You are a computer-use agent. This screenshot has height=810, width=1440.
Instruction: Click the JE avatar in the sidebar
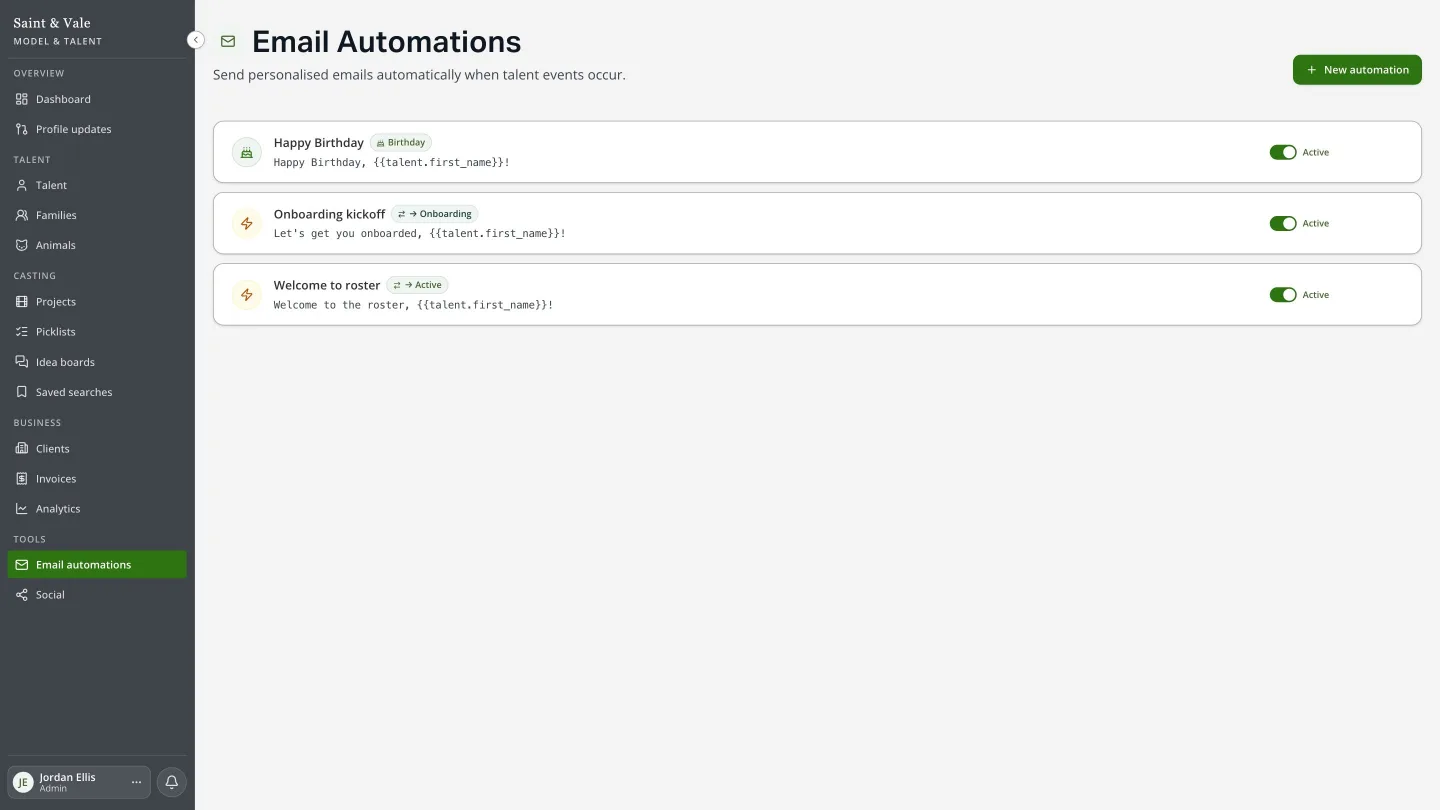pyautogui.click(x=24, y=782)
